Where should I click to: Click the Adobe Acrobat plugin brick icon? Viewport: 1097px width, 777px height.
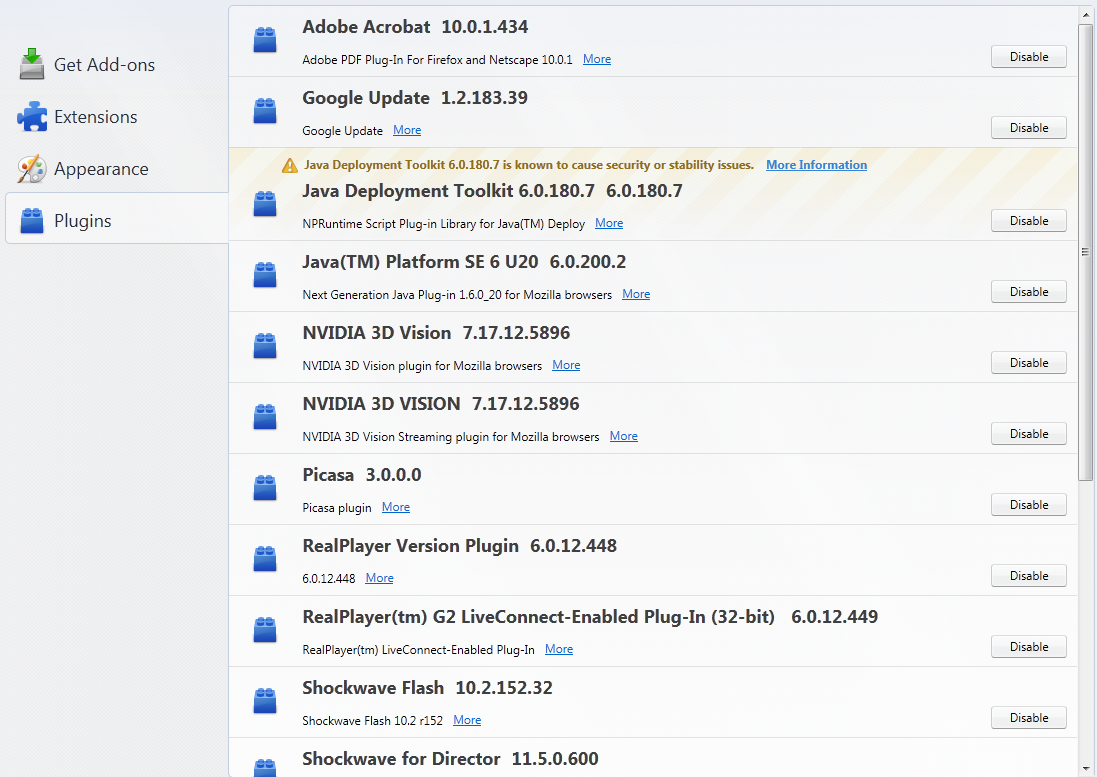(x=265, y=41)
